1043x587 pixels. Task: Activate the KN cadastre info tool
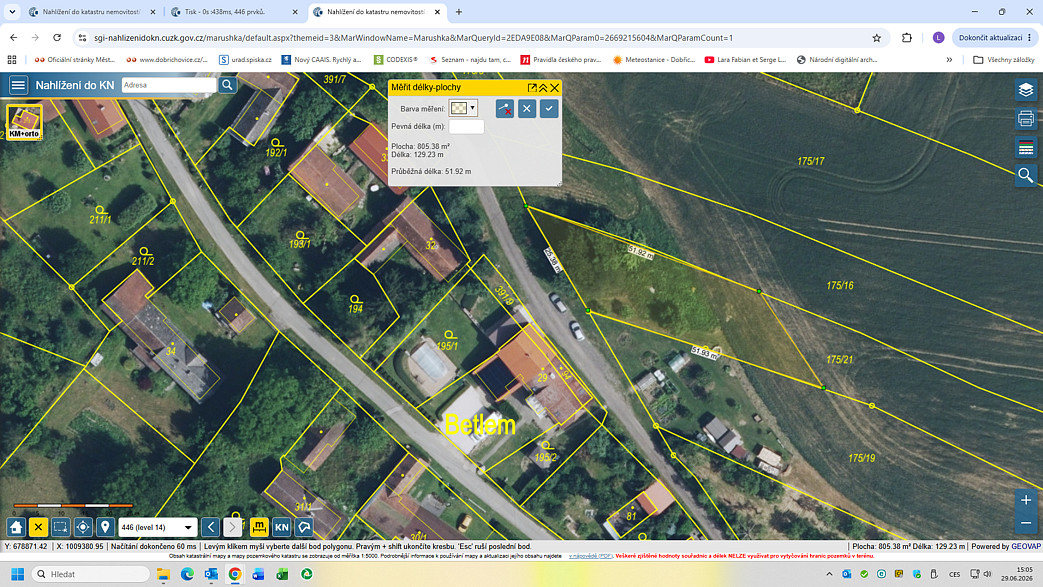point(282,527)
